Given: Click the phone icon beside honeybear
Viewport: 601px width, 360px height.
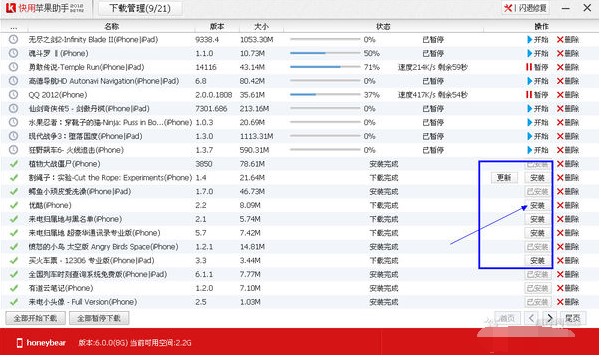Looking at the screenshot, I should [x=20, y=343].
